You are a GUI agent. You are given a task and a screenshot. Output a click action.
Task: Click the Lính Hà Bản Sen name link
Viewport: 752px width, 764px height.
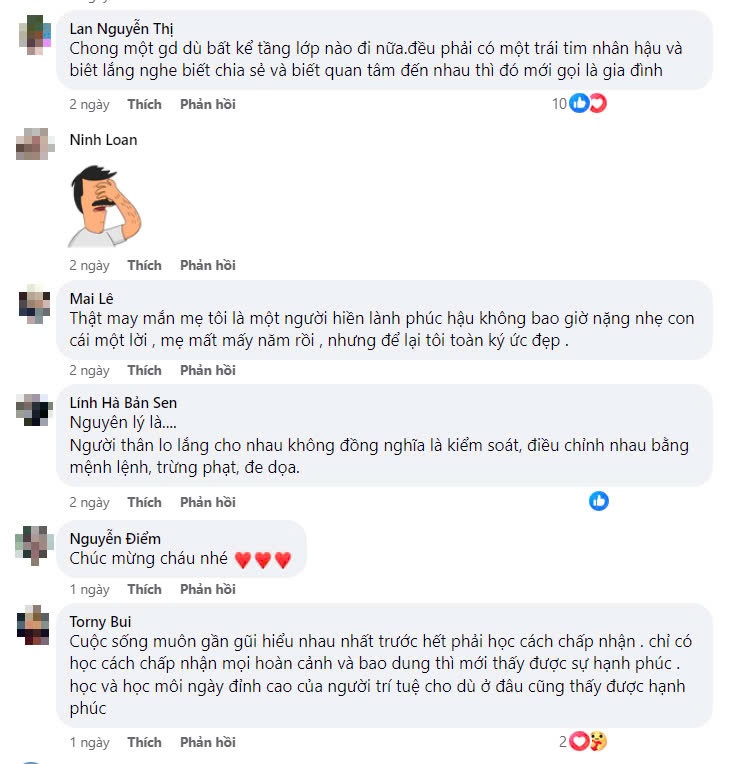123,402
